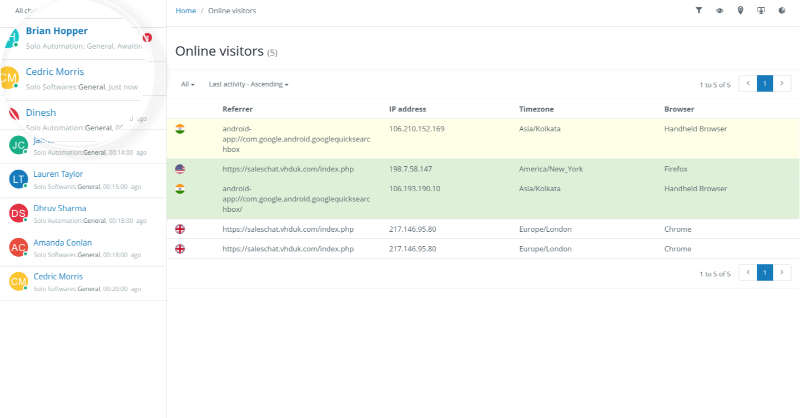Click Asia/Kolkata in the 106.210.152.169 row

point(539,129)
